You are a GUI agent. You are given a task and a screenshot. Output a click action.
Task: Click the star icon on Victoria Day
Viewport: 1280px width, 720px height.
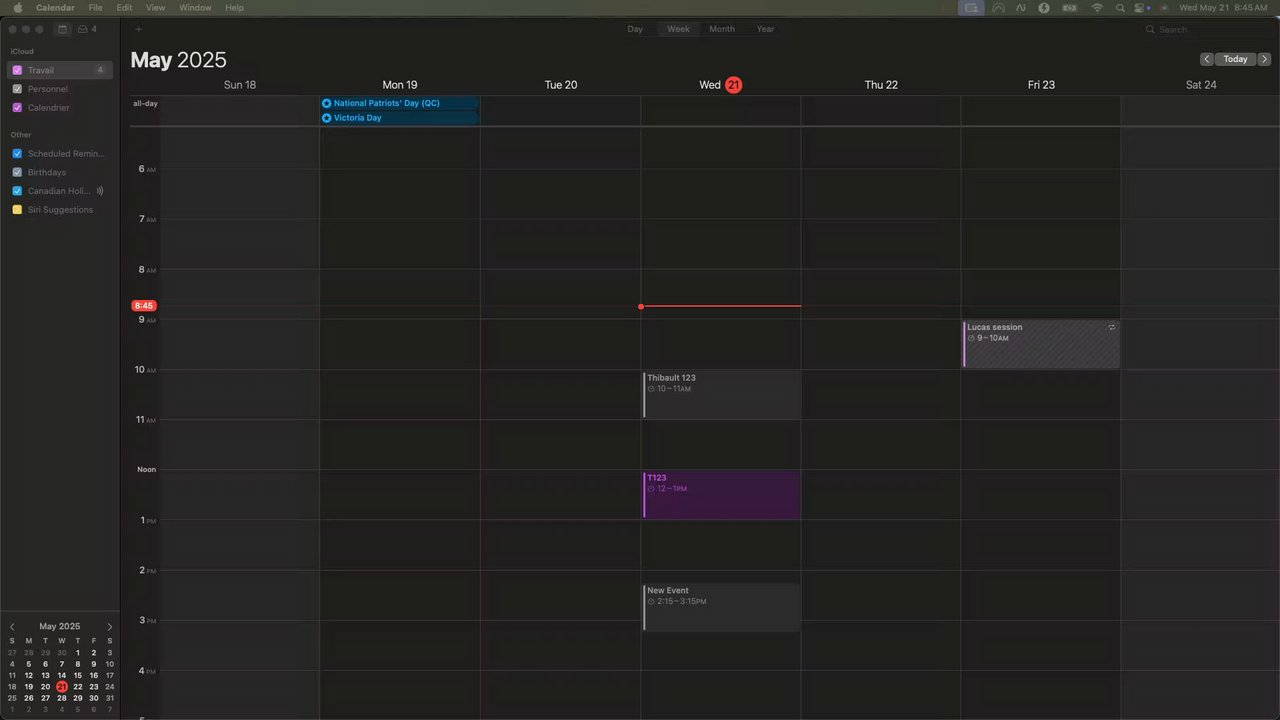coord(326,118)
